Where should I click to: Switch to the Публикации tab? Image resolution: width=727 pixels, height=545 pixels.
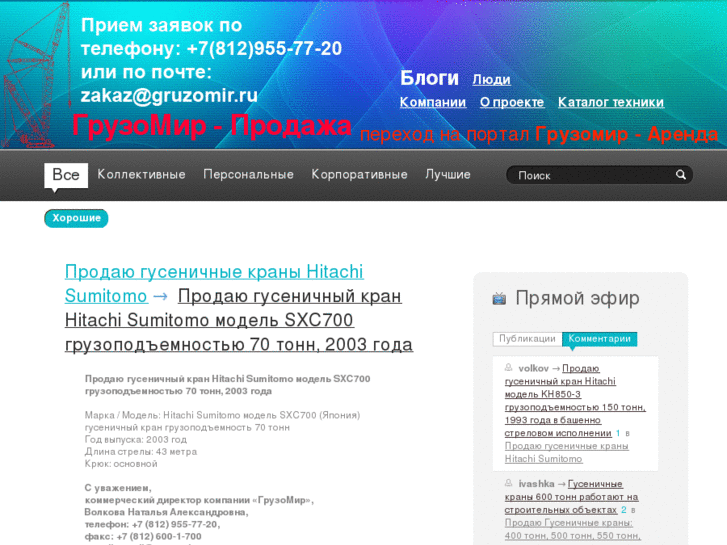click(x=527, y=339)
